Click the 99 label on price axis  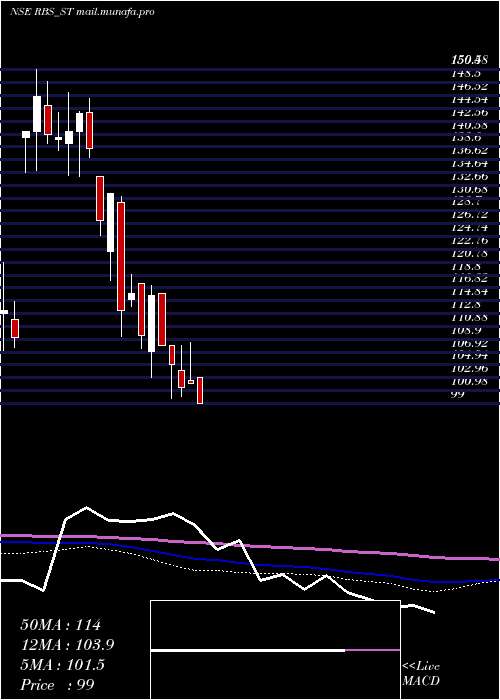click(x=458, y=394)
